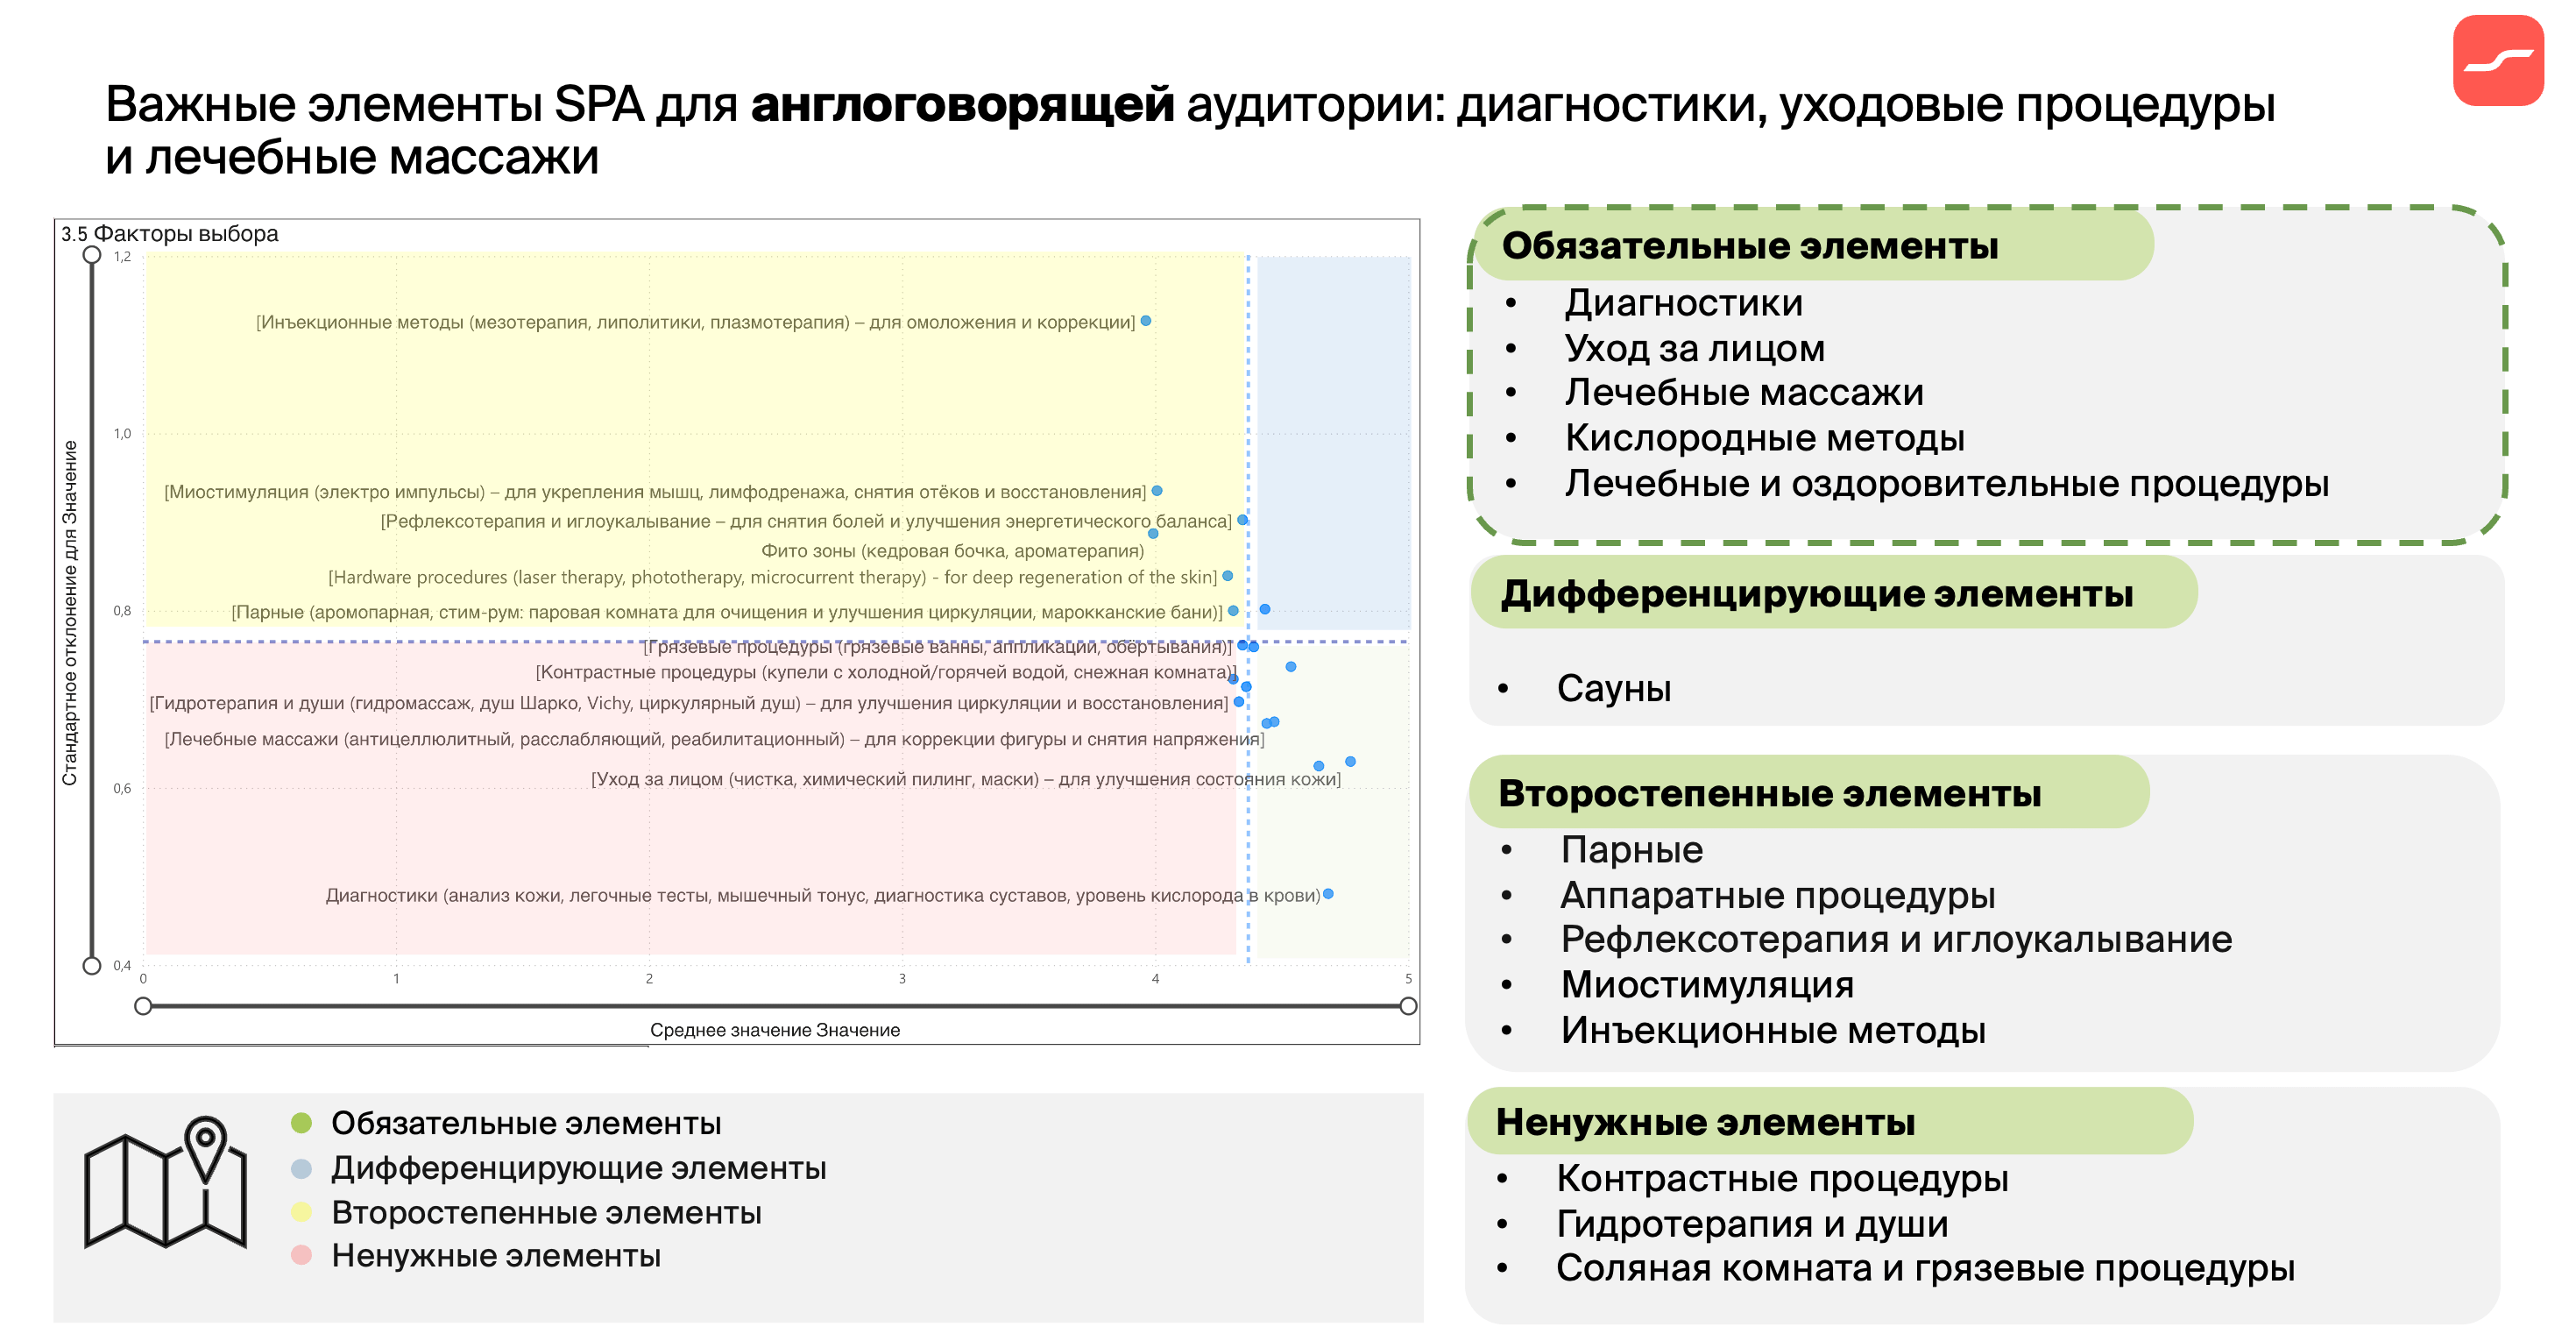Click the 'Уход за лицом' bullet in the right list

pyautogui.click(x=1695, y=349)
